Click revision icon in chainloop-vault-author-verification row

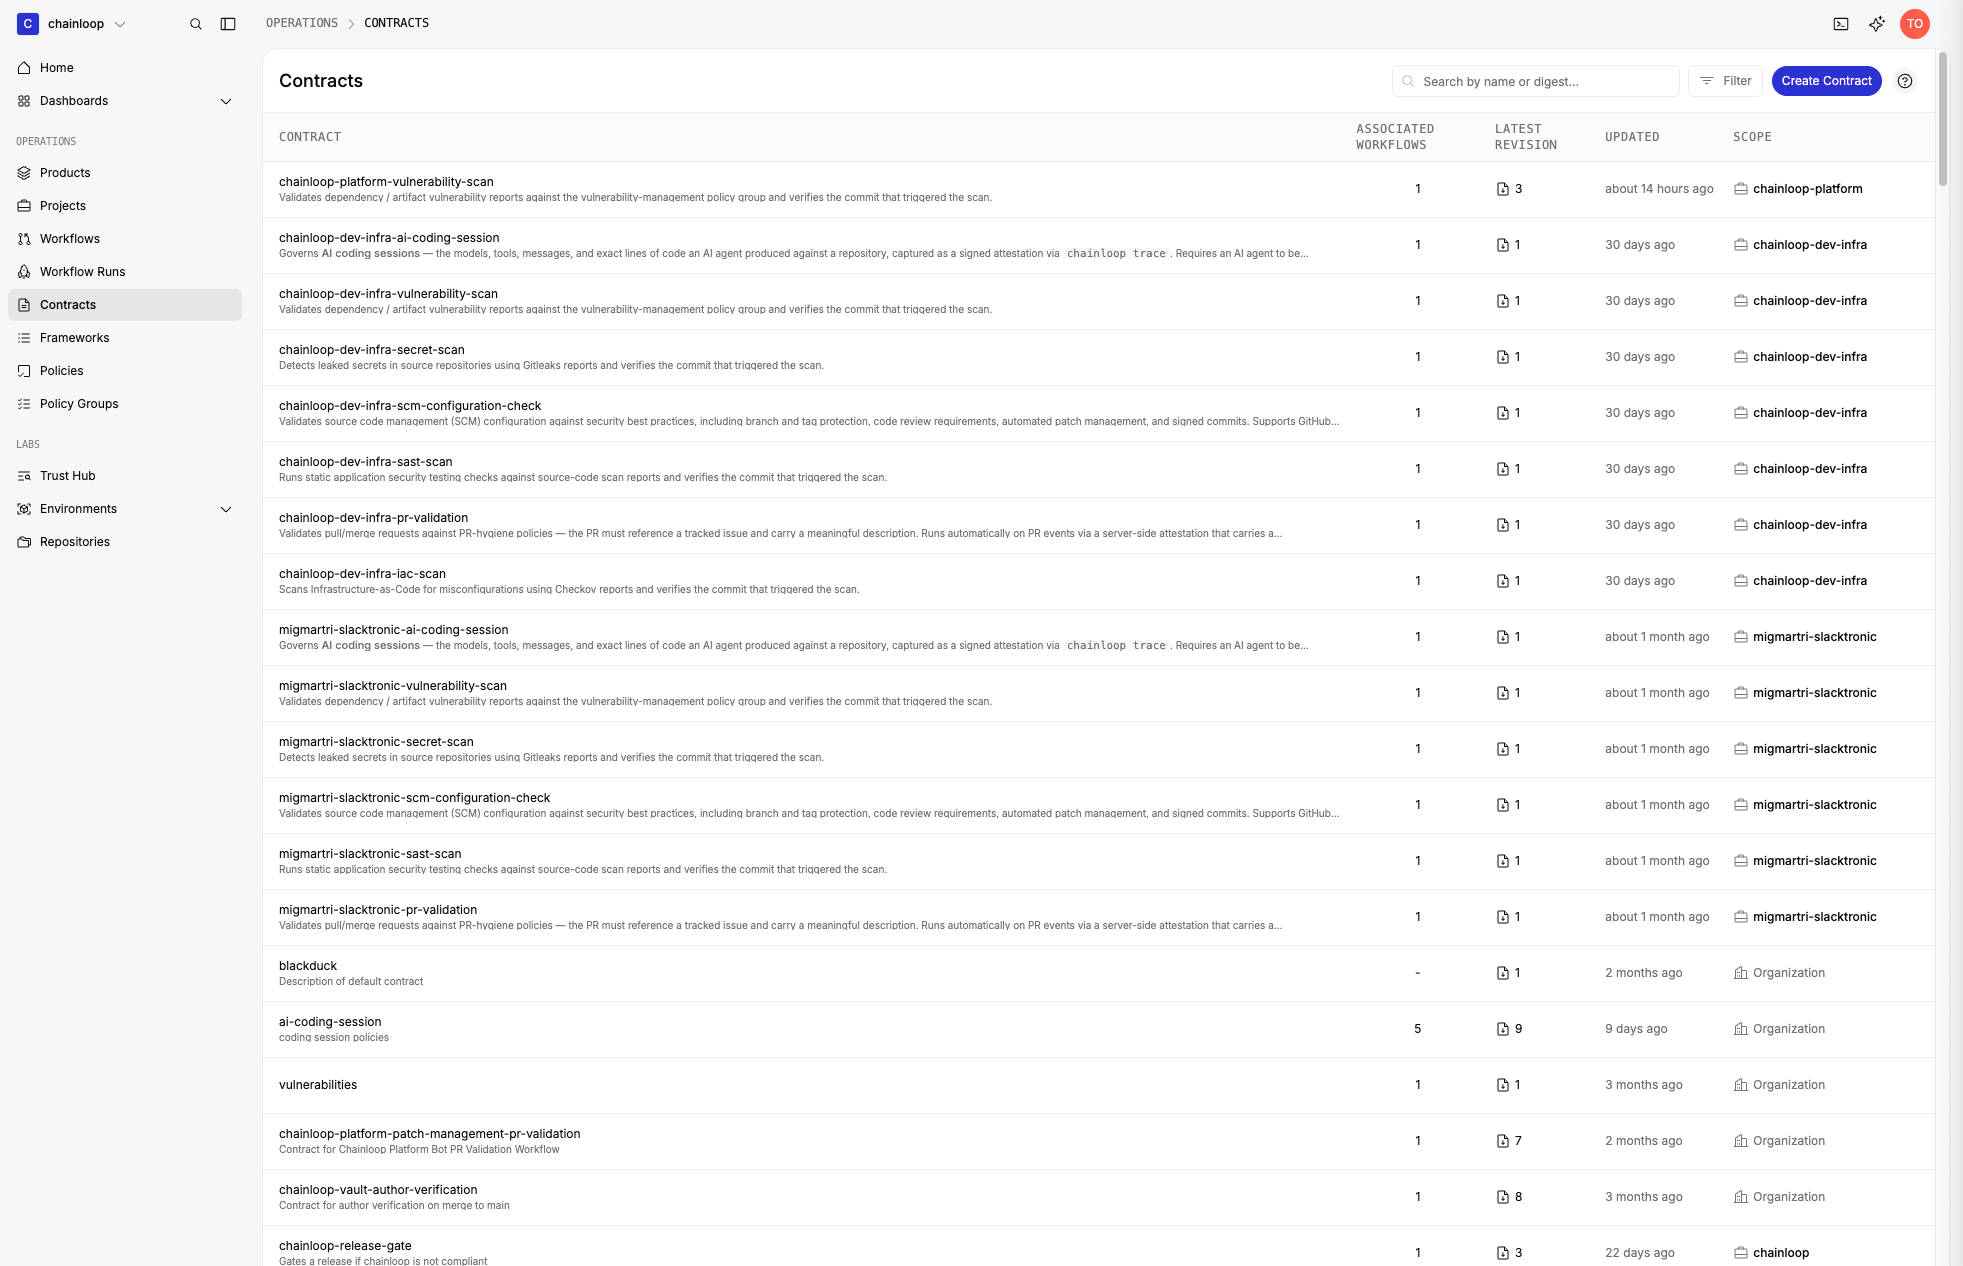click(1502, 1197)
